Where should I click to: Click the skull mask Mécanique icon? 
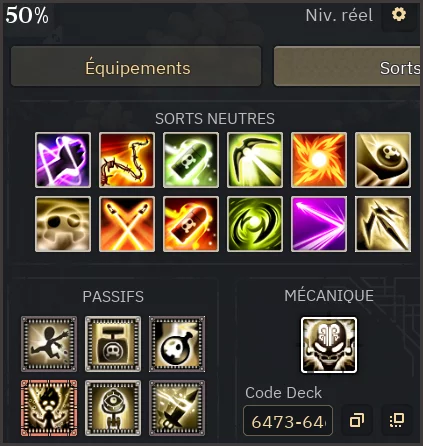[x=329, y=345]
